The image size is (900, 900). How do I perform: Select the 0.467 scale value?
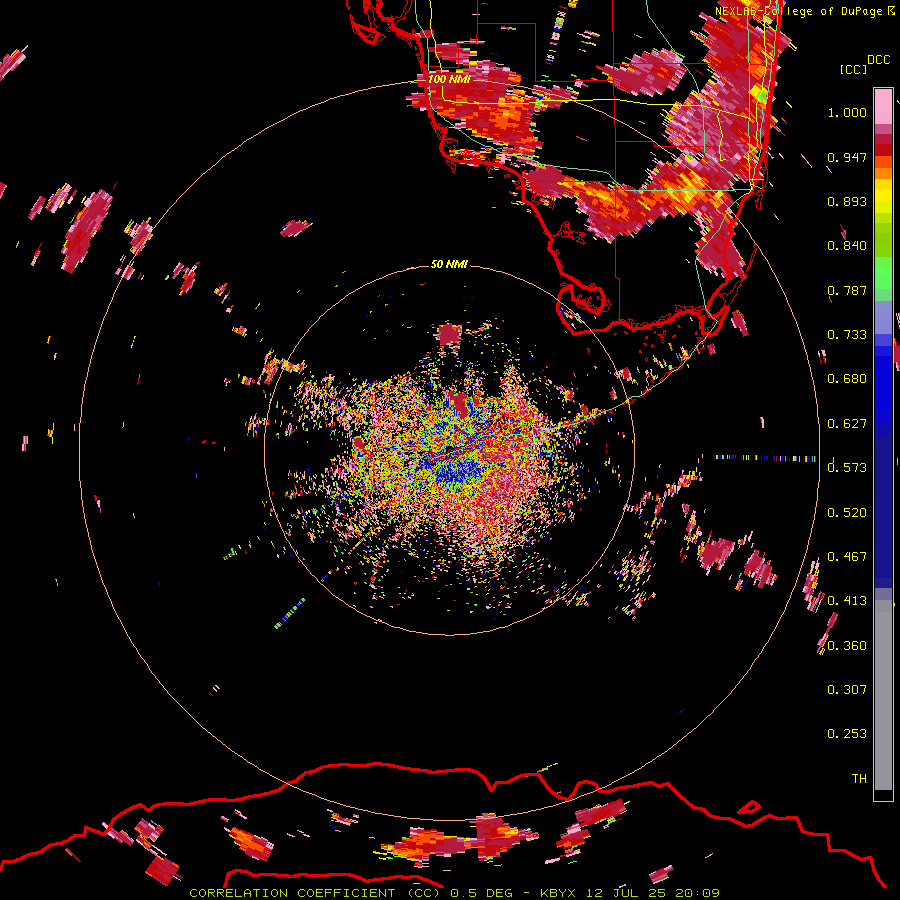tap(847, 557)
